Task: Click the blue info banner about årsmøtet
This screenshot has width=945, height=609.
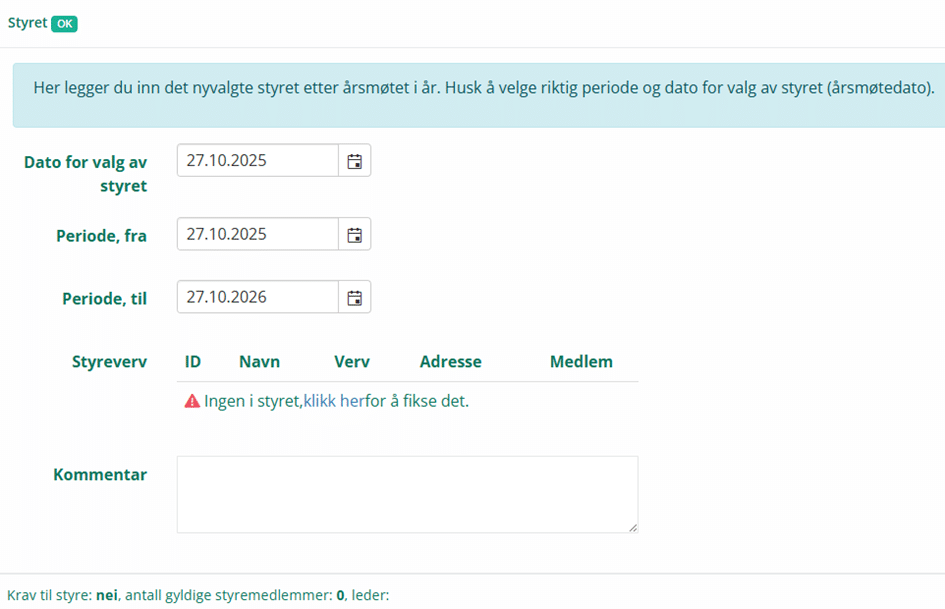Action: [x=483, y=88]
